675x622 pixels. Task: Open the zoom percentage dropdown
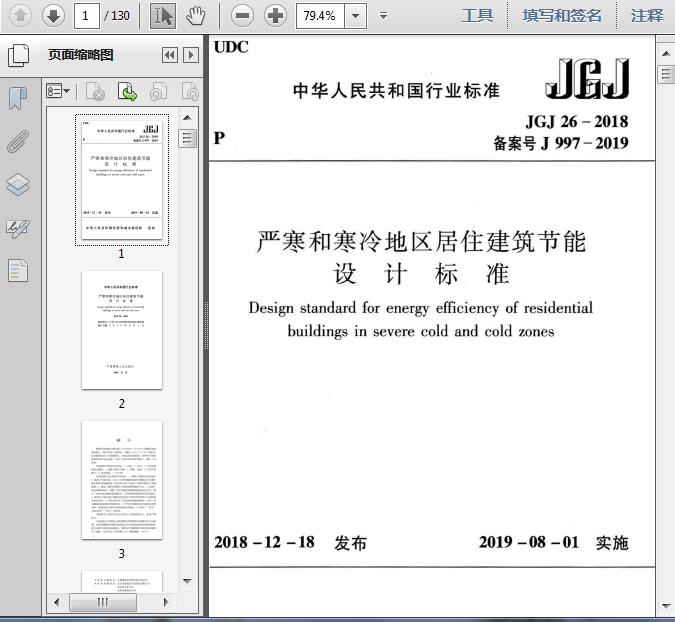click(356, 16)
